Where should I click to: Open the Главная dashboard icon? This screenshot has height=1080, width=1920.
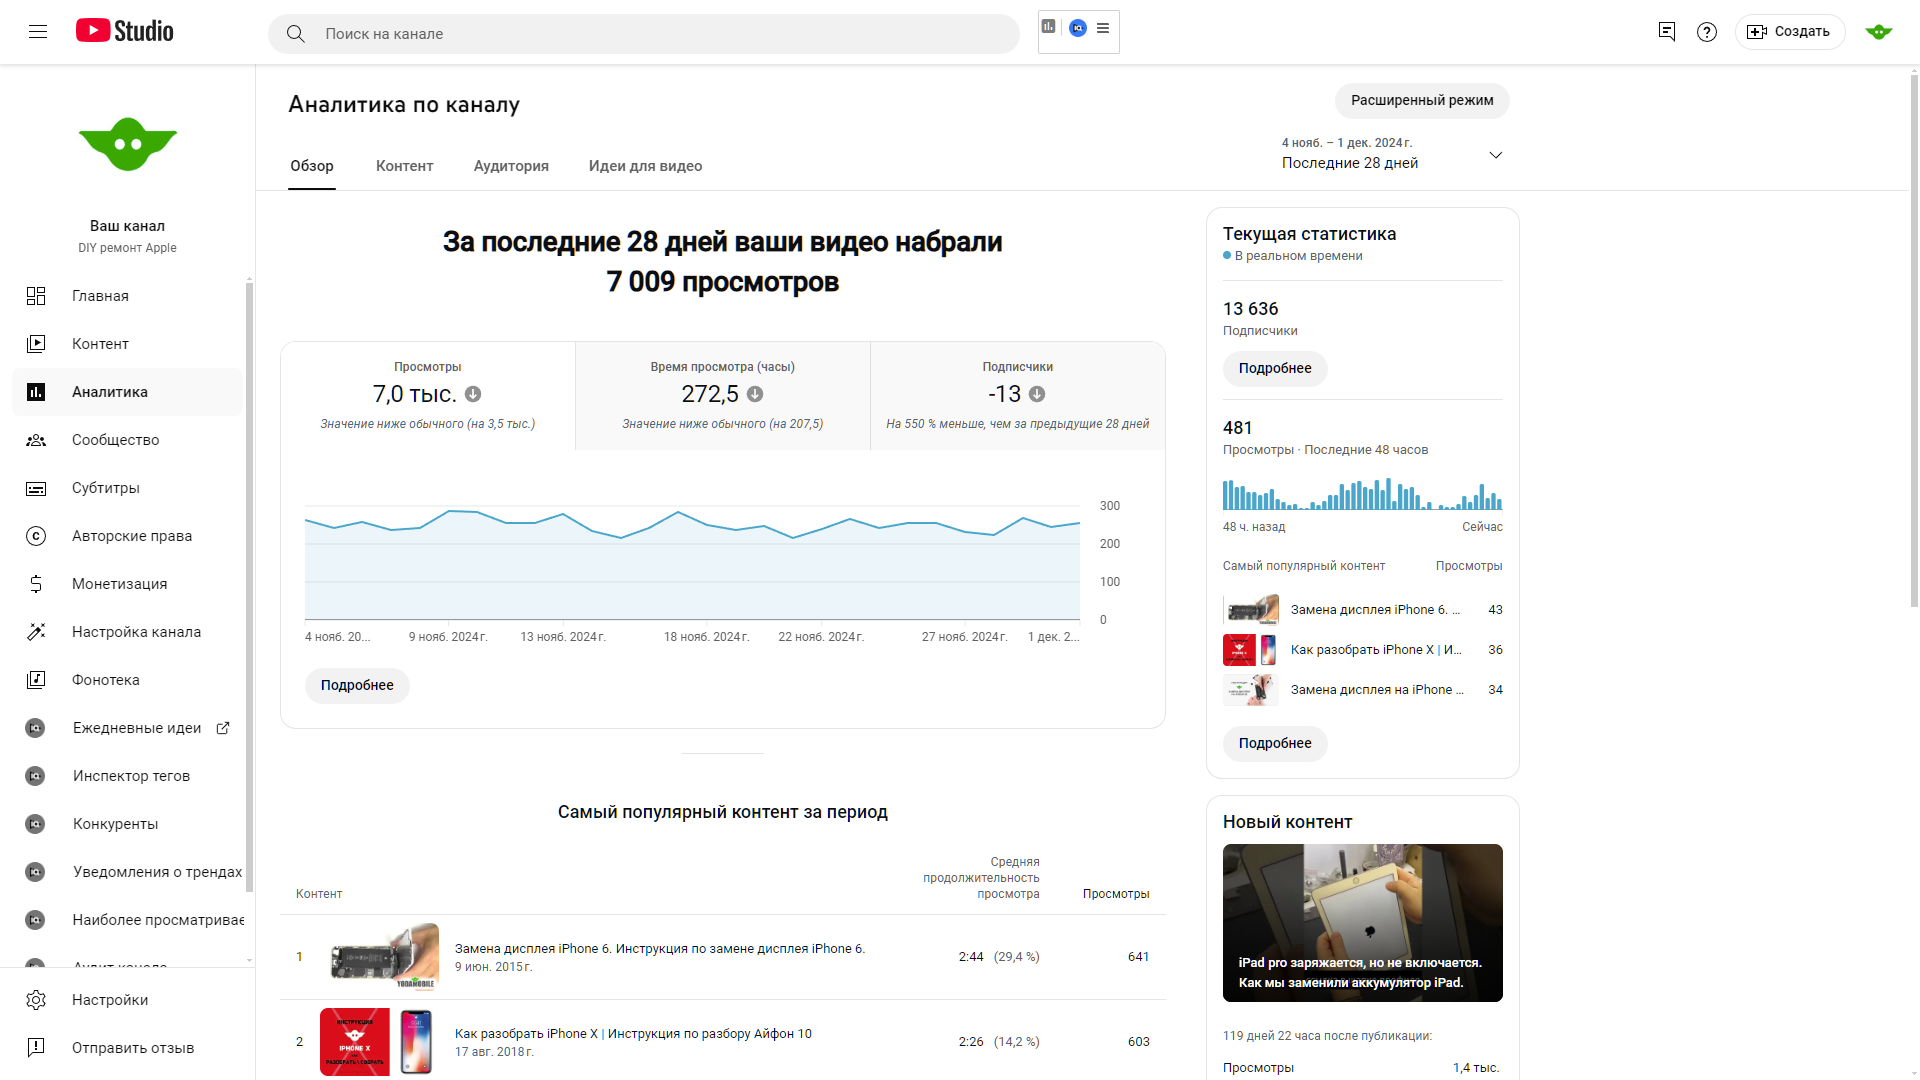[x=36, y=296]
